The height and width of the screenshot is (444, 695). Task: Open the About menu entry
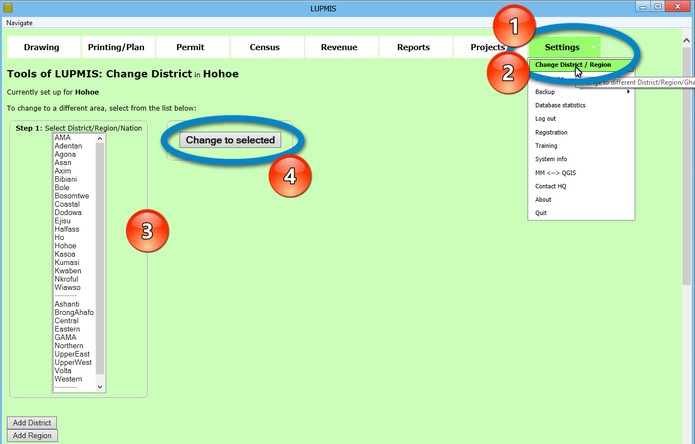(581, 200)
